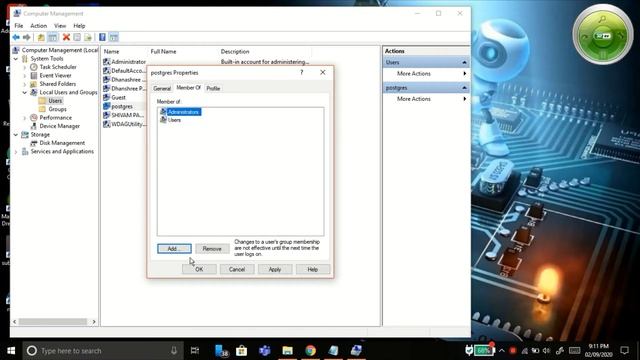The width and height of the screenshot is (640, 360).
Task: Click the red Delete X toolbar icon
Action: coord(66,38)
